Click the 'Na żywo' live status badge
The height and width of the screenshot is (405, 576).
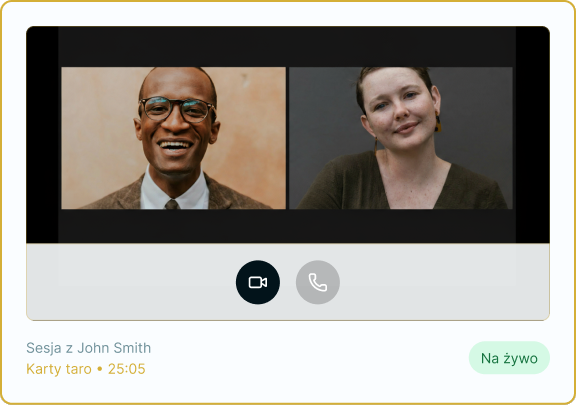click(509, 358)
